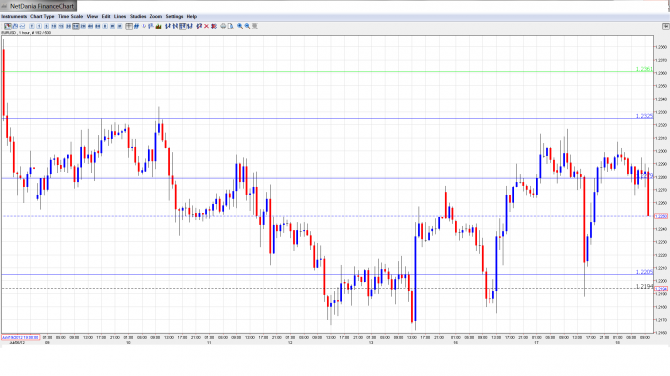Select the tick time scale button
The image size is (670, 376).
click(x=32, y=26)
